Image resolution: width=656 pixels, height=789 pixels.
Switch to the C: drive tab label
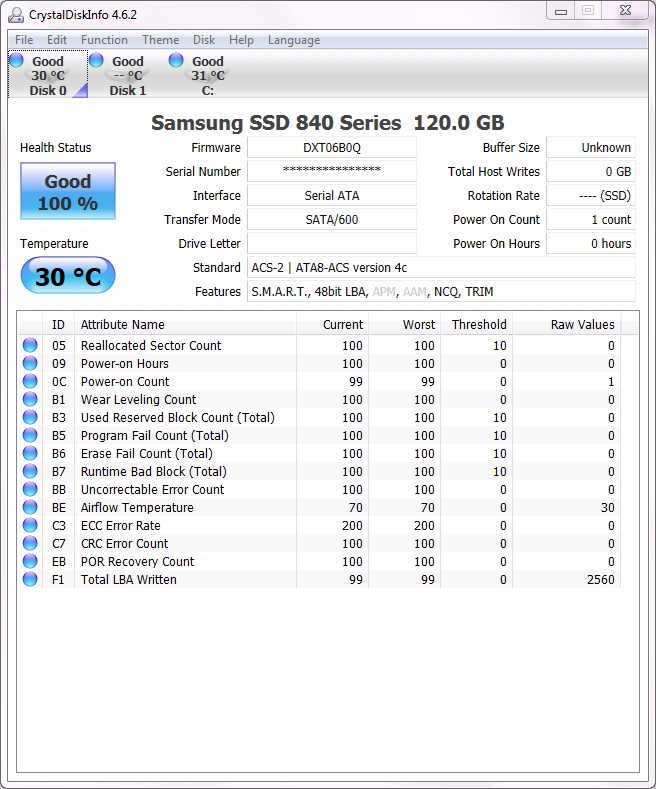point(208,91)
